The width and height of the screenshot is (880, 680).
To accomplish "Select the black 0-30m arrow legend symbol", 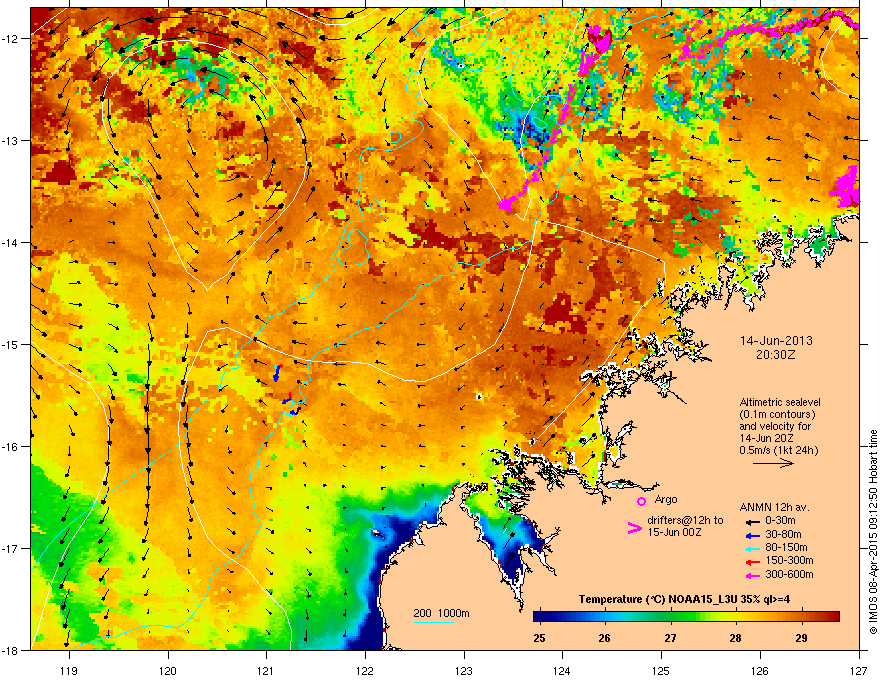I will 752,521.
